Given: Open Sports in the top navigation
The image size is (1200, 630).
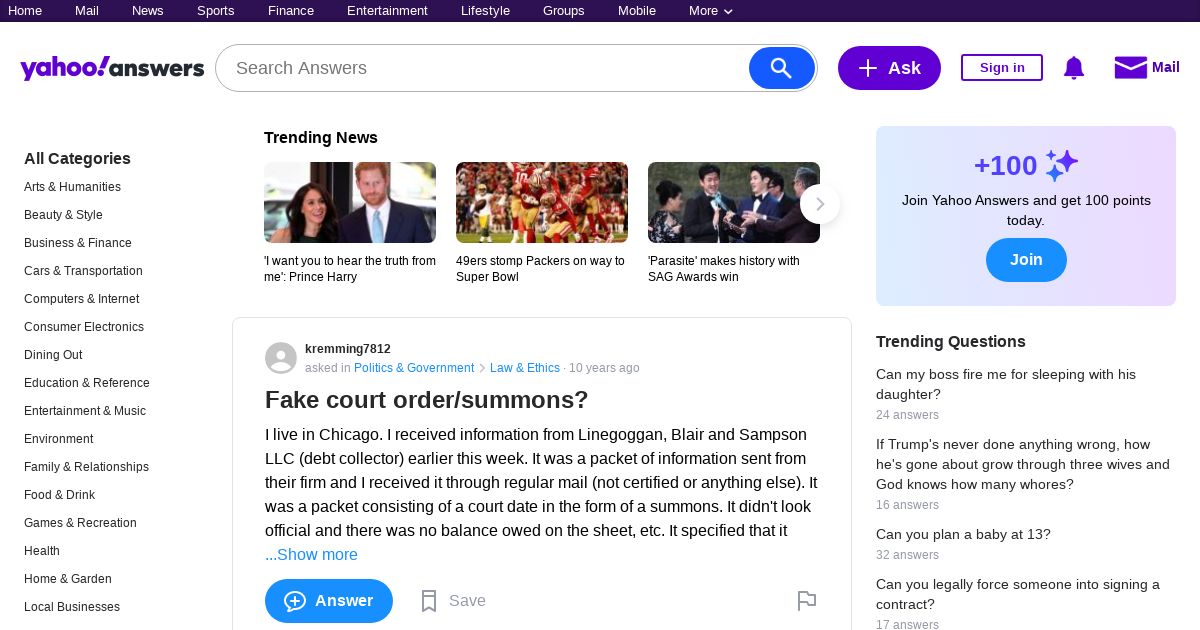Looking at the screenshot, I should pyautogui.click(x=216, y=11).
